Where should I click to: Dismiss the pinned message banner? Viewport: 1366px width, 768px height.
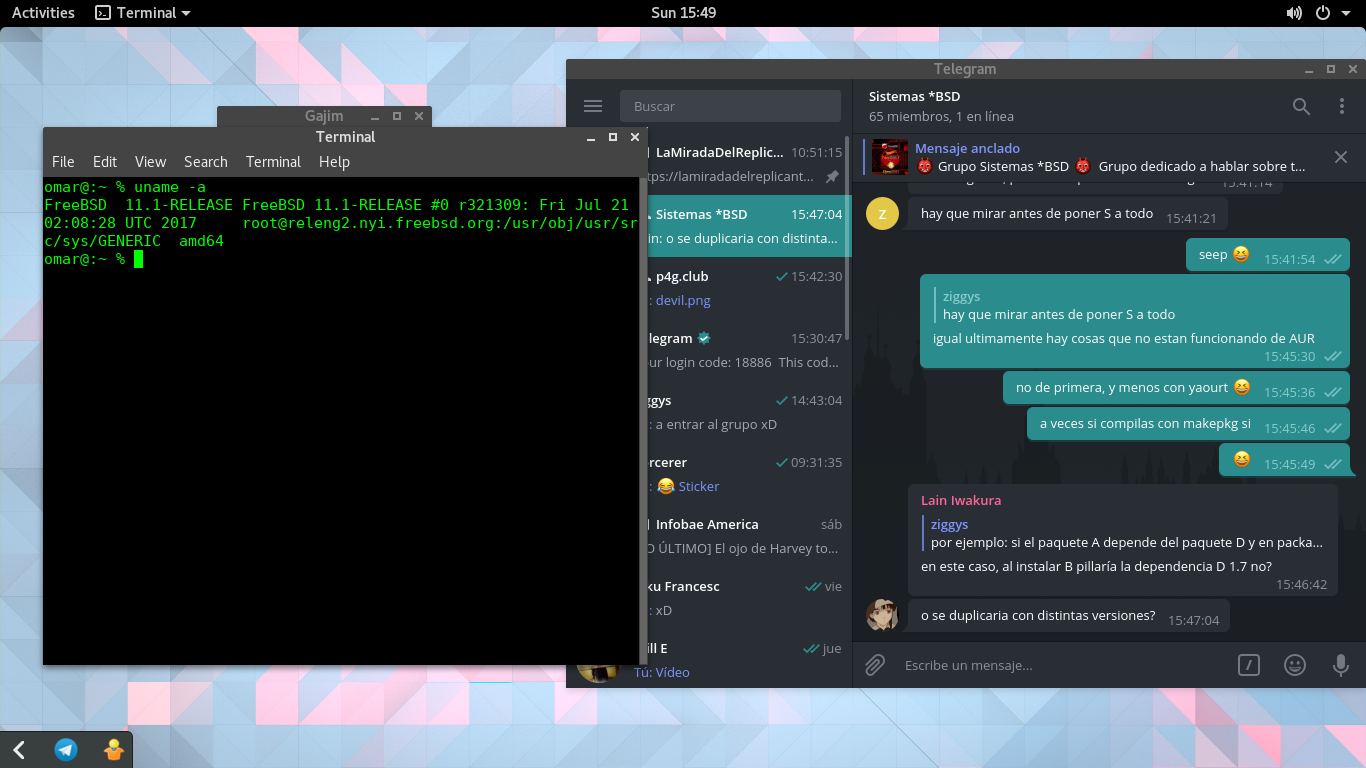point(1341,157)
